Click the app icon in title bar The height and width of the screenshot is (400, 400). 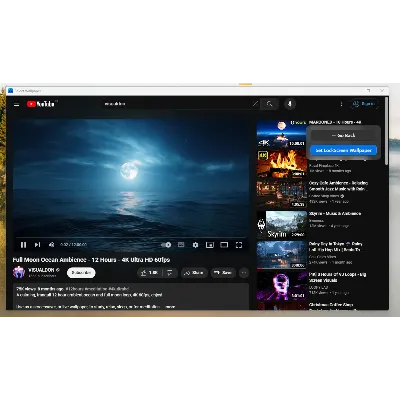11,91
